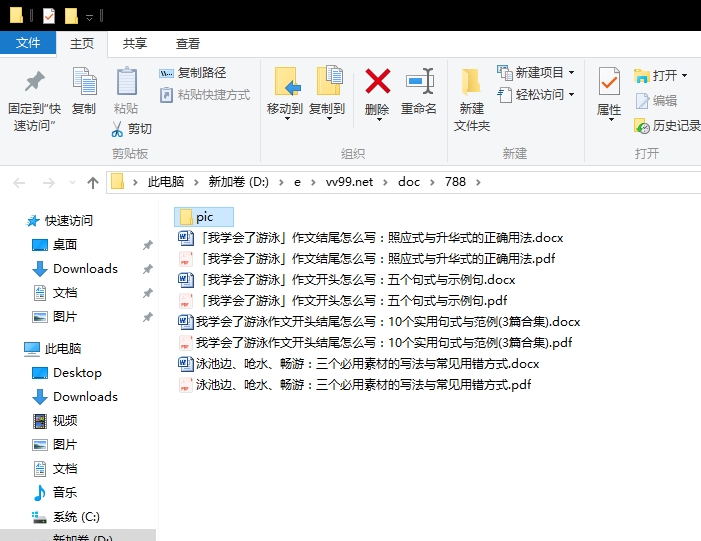This screenshot has height=541, width=701.
Task: Select 此电脑 in navigation pane
Action: click(52, 348)
